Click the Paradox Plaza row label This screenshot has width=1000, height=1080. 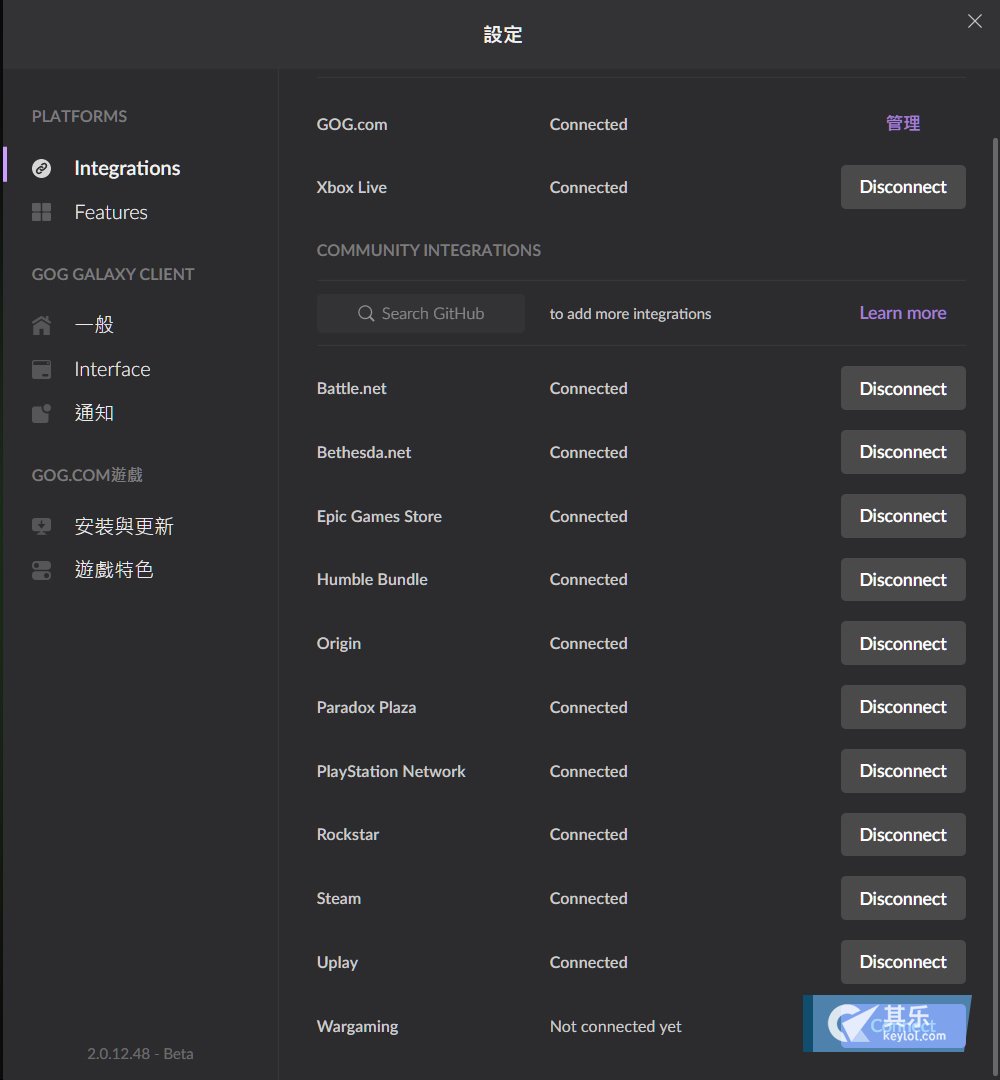click(366, 707)
